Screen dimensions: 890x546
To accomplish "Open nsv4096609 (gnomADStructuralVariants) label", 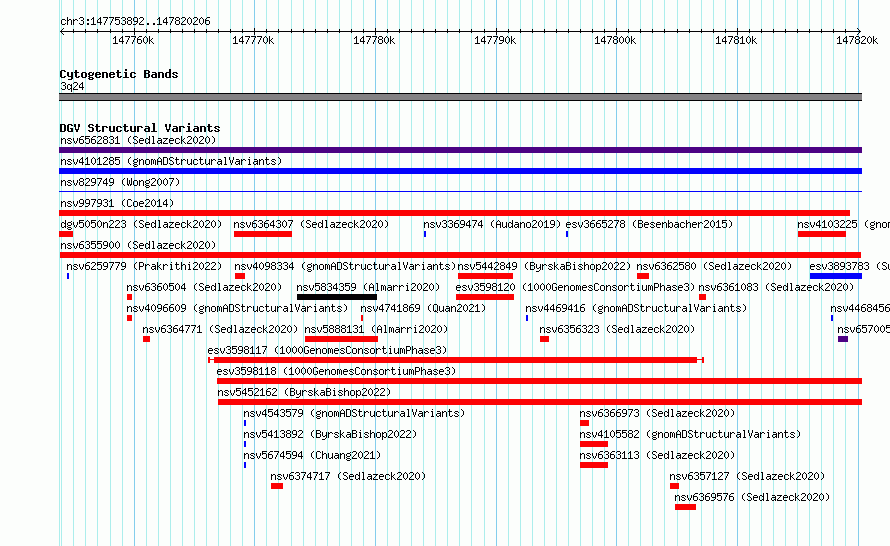I will (x=237, y=308).
